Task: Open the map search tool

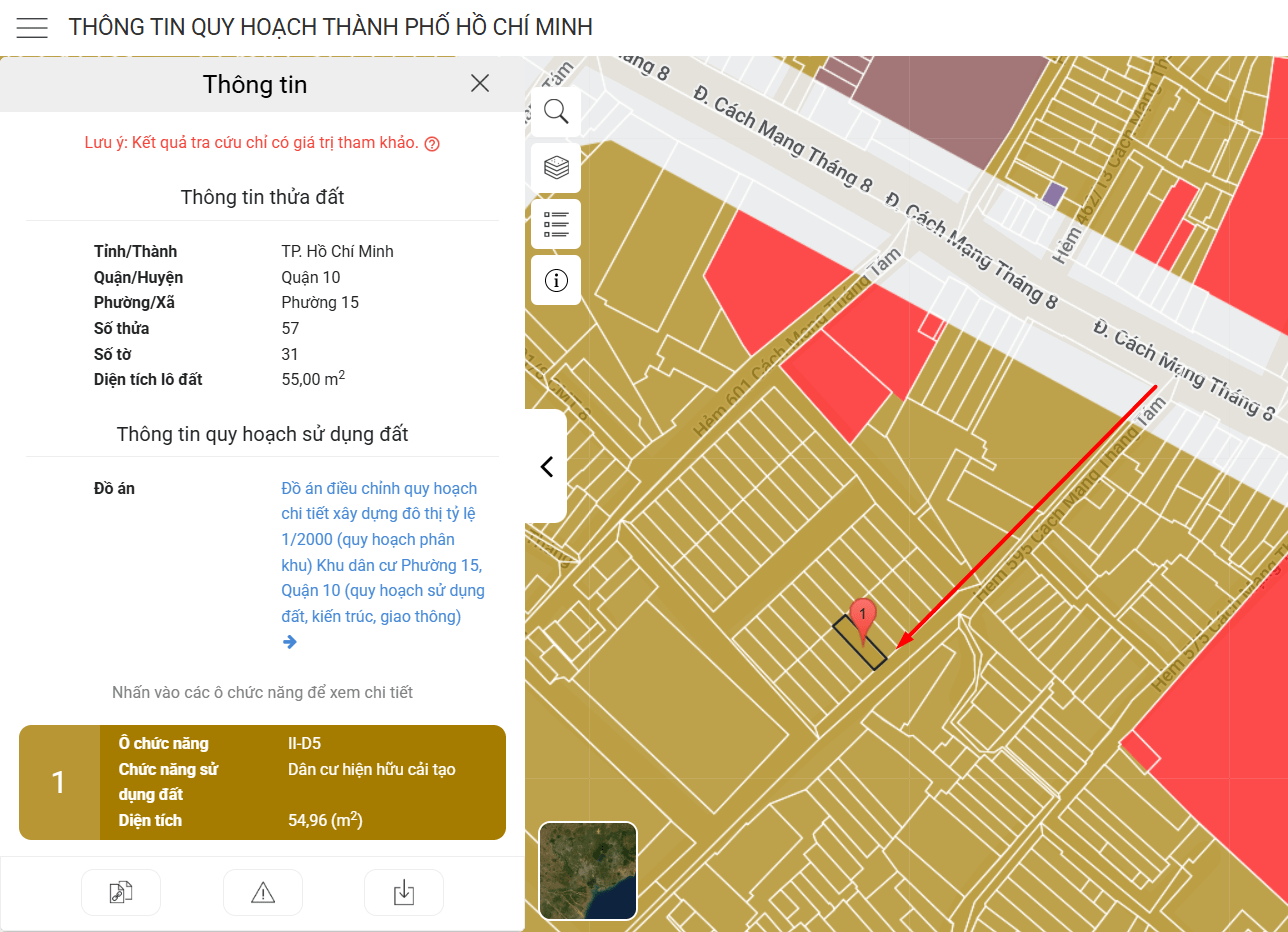Action: coord(556,111)
